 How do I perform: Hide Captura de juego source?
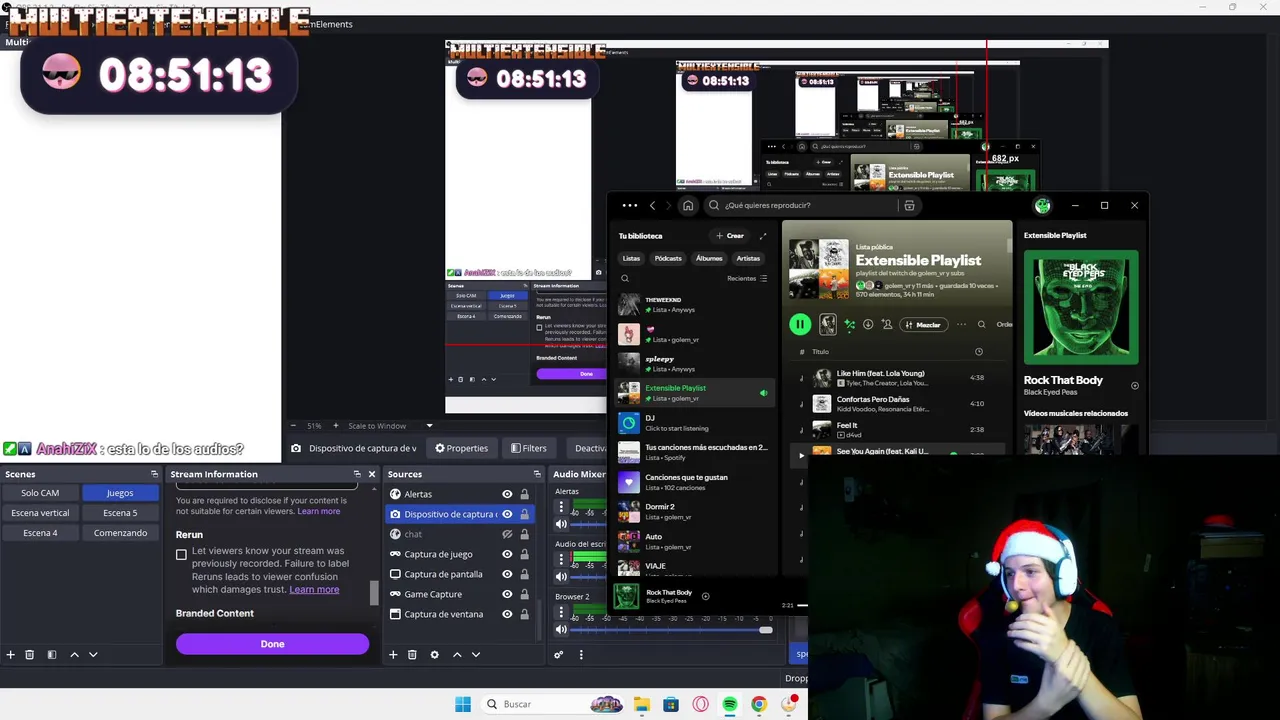click(x=507, y=554)
